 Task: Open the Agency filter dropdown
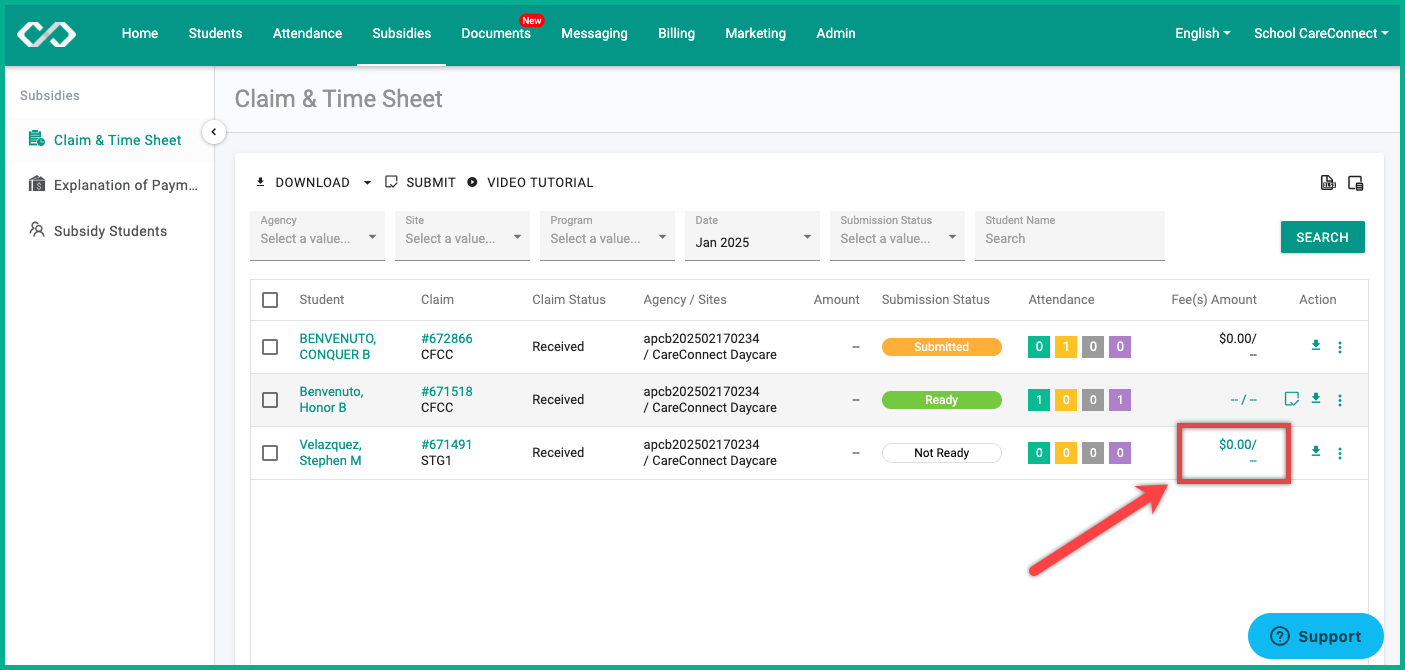click(317, 235)
